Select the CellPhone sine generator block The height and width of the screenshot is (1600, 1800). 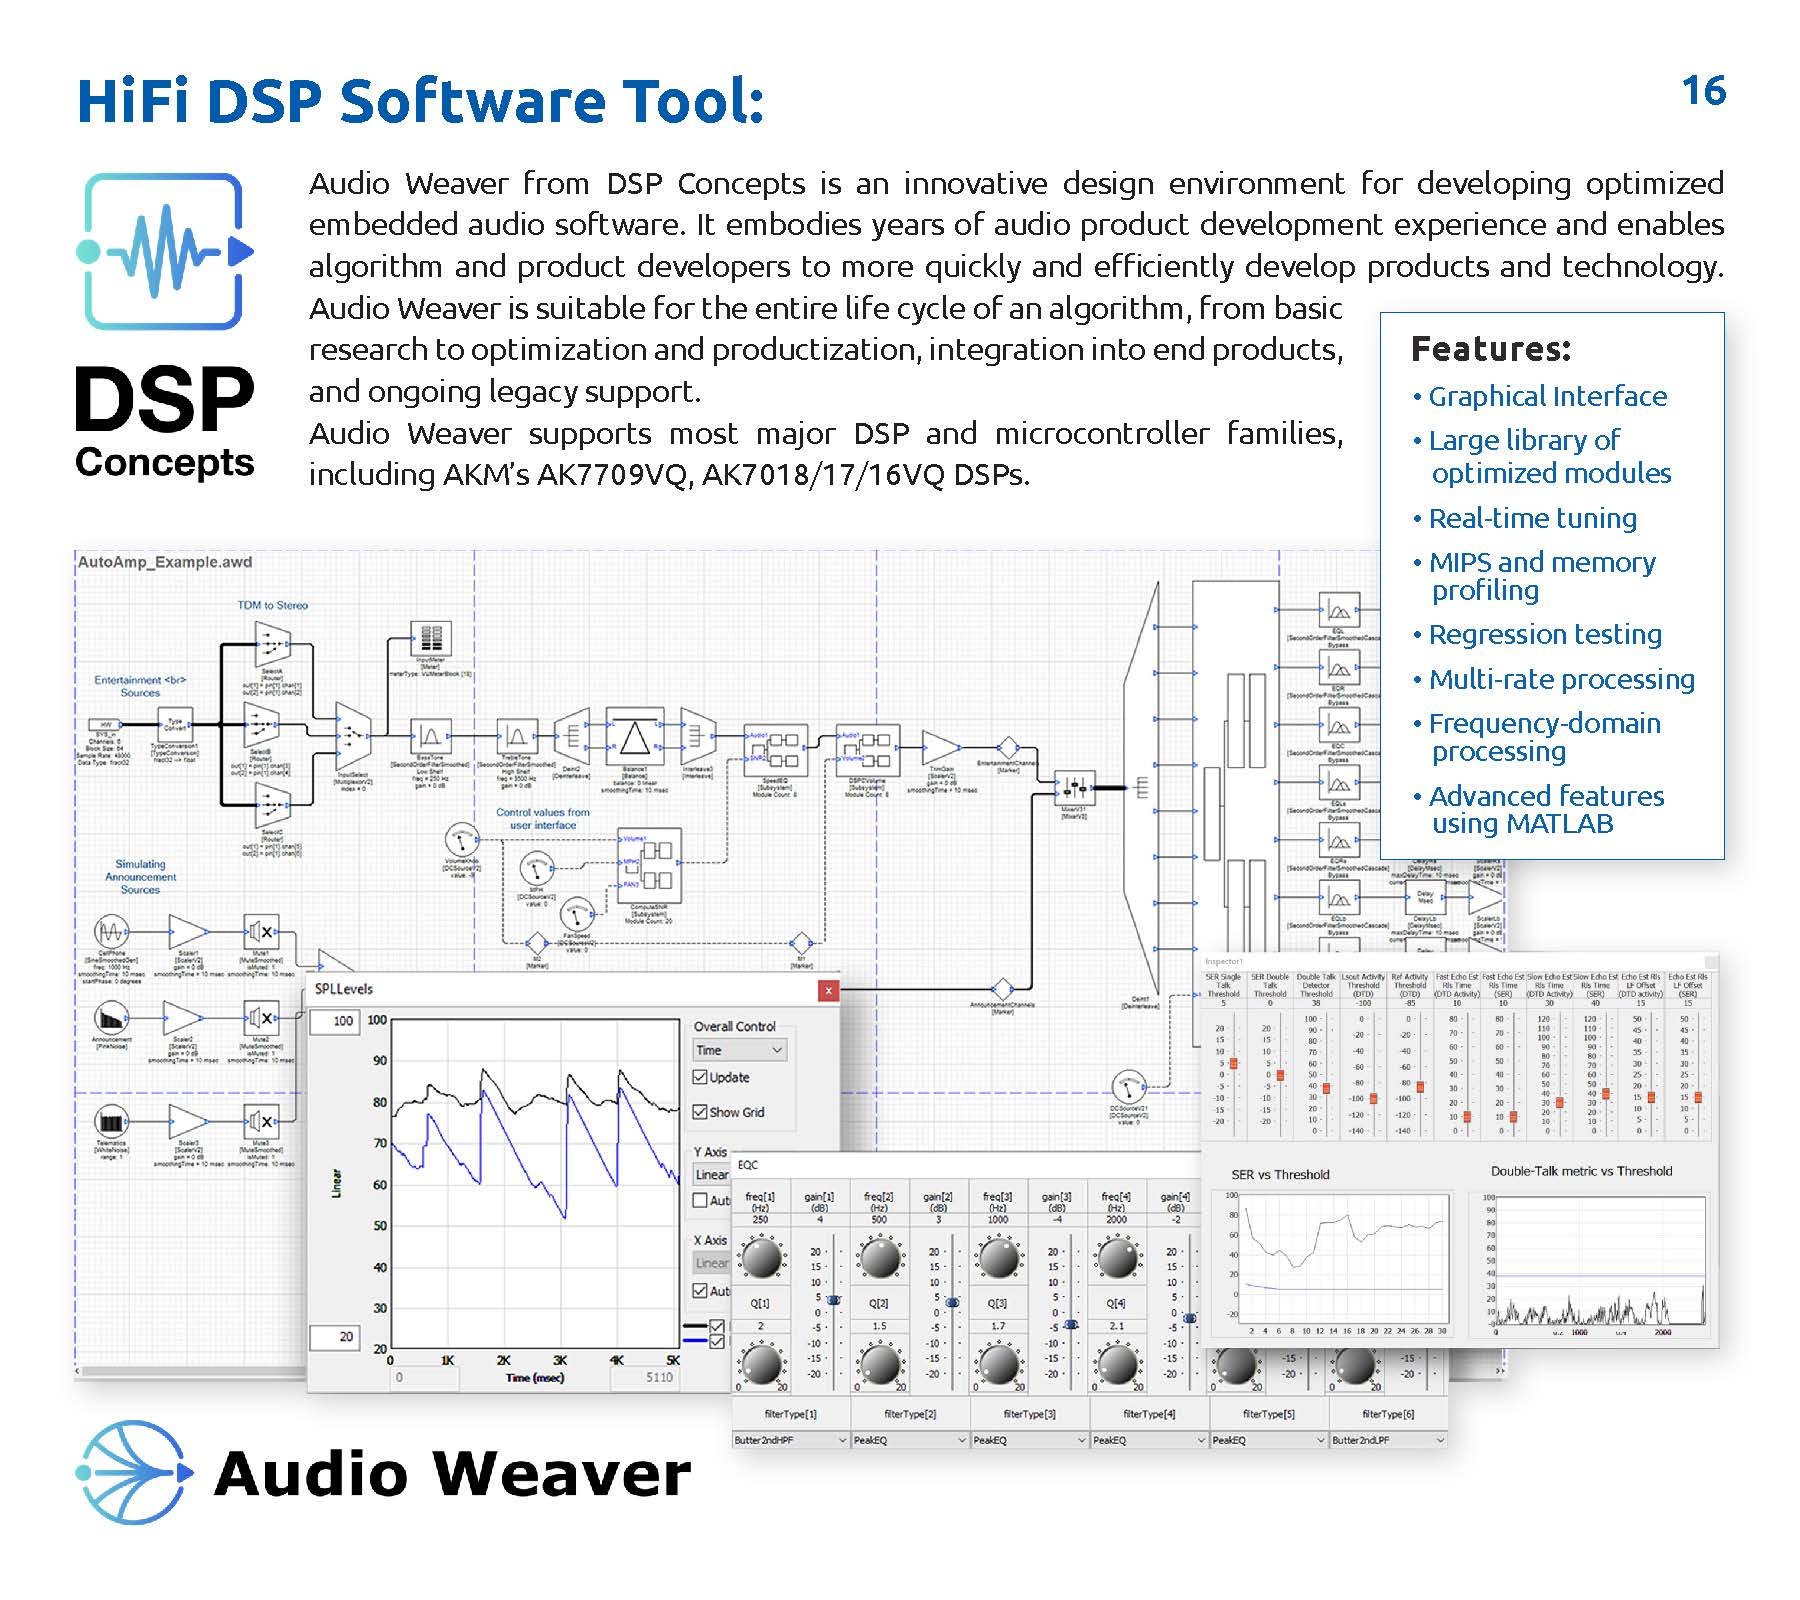point(111,932)
